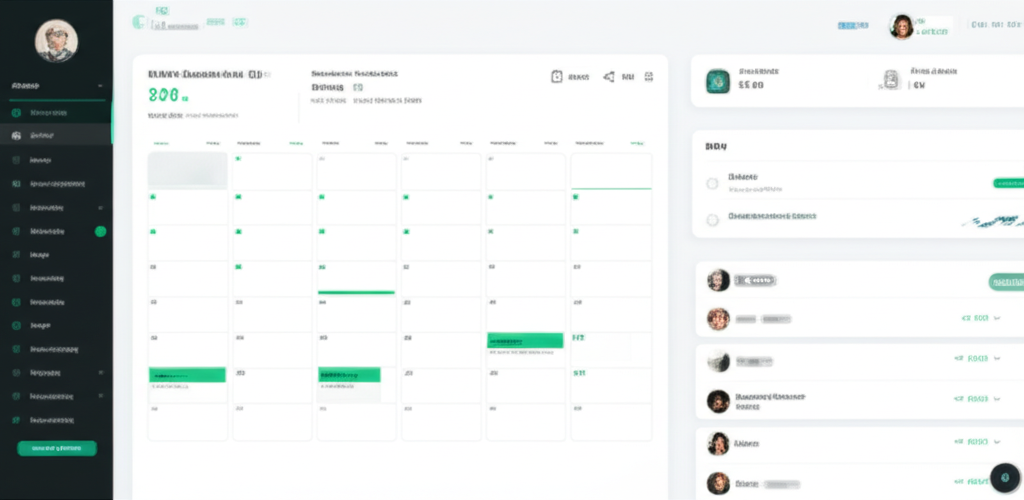Screen dimensions: 1024x500
Task: Click the green pill button atop the people list
Action: [1005, 282]
